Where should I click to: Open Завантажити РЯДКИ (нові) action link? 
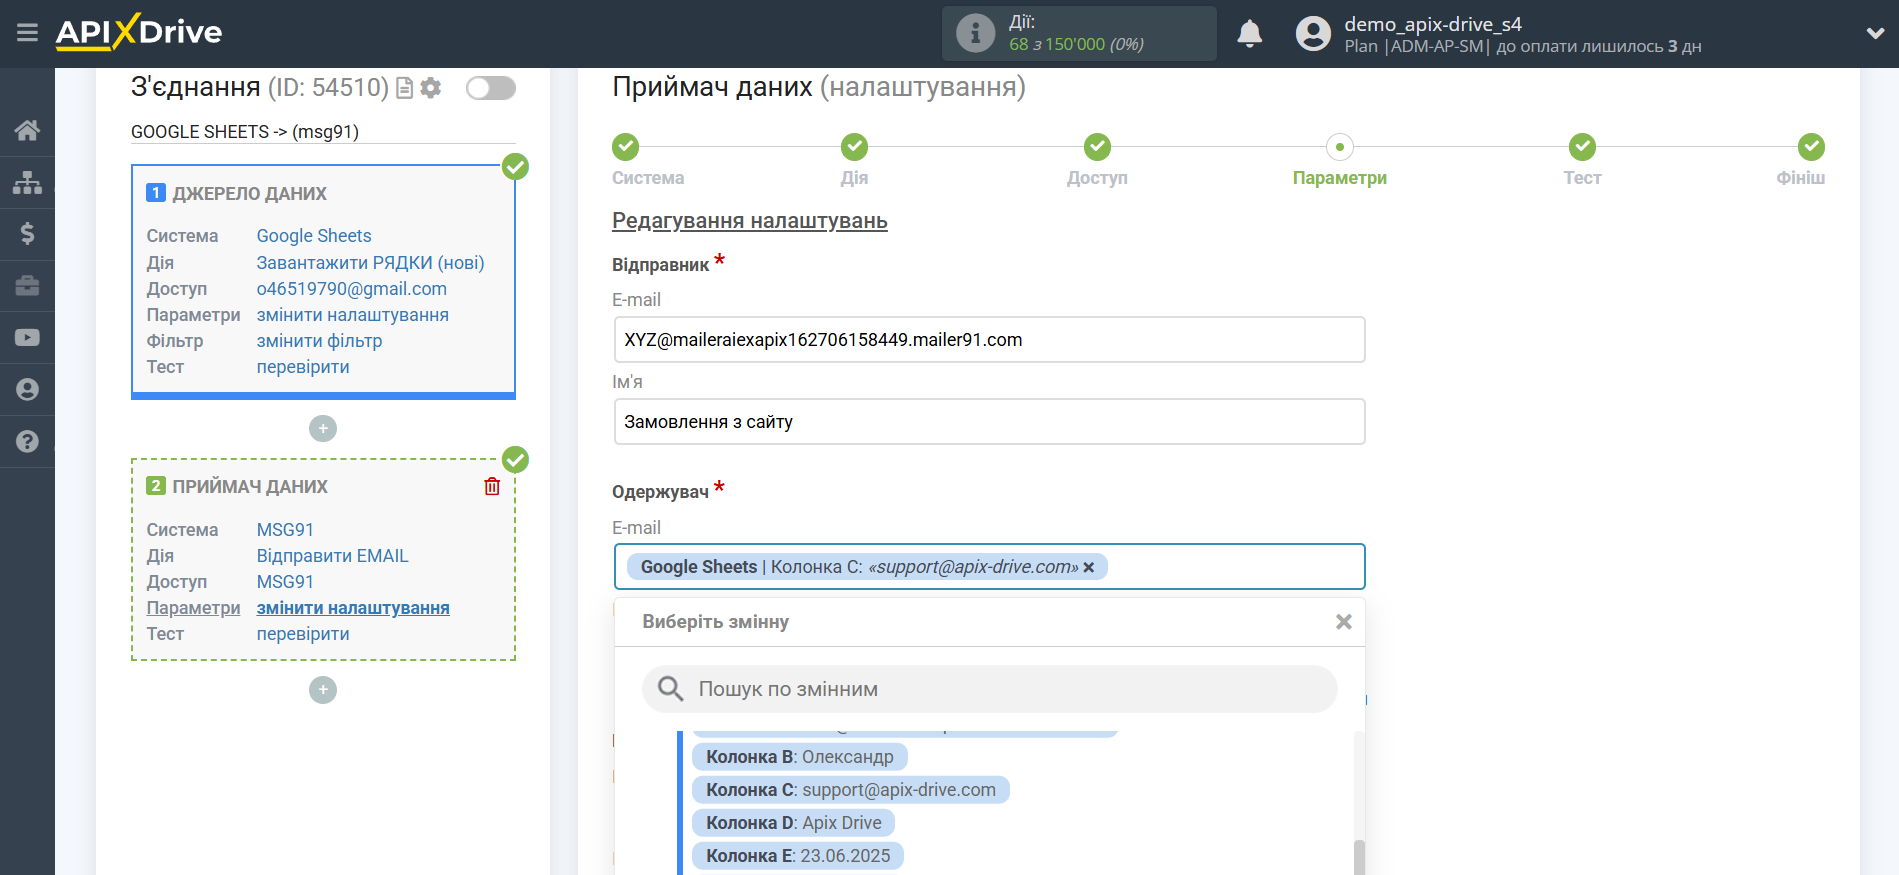coord(370,263)
